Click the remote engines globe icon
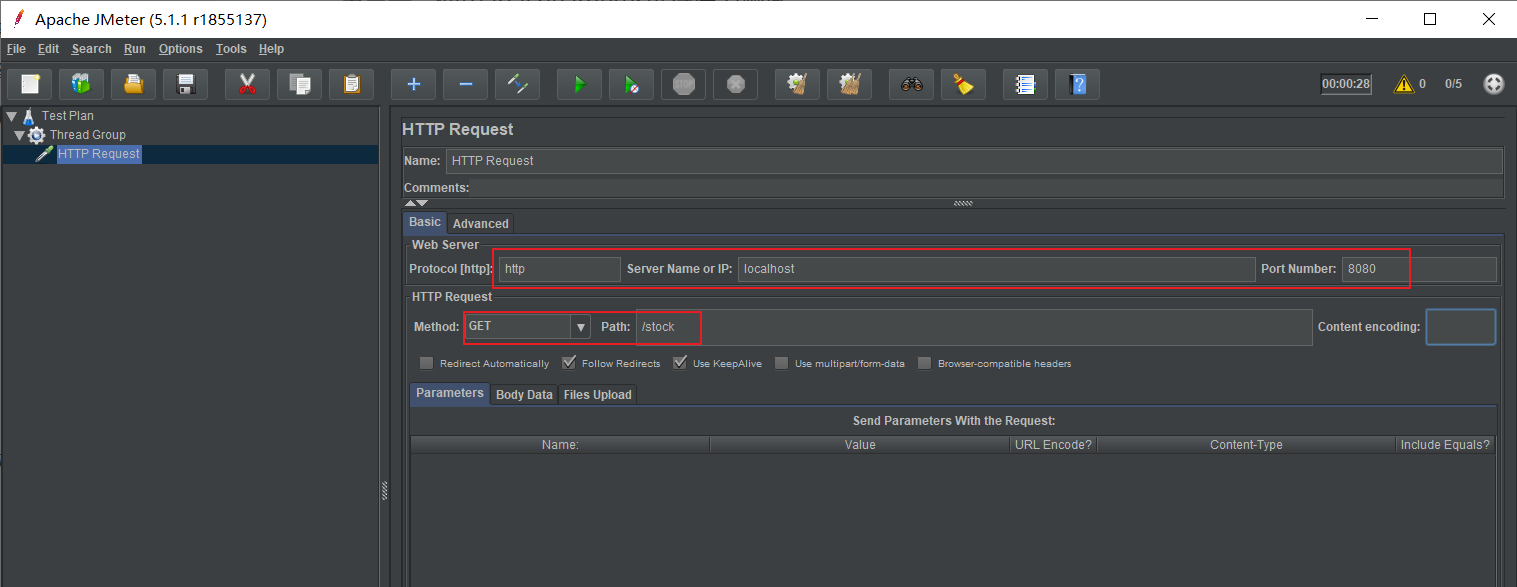The height and width of the screenshot is (587, 1517). (1493, 84)
